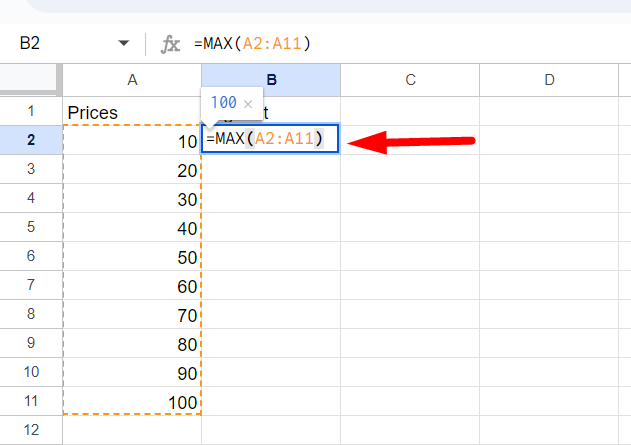Image resolution: width=631 pixels, height=445 pixels.
Task: Close the 100 formula result tooltip
Action: pyautogui.click(x=248, y=103)
